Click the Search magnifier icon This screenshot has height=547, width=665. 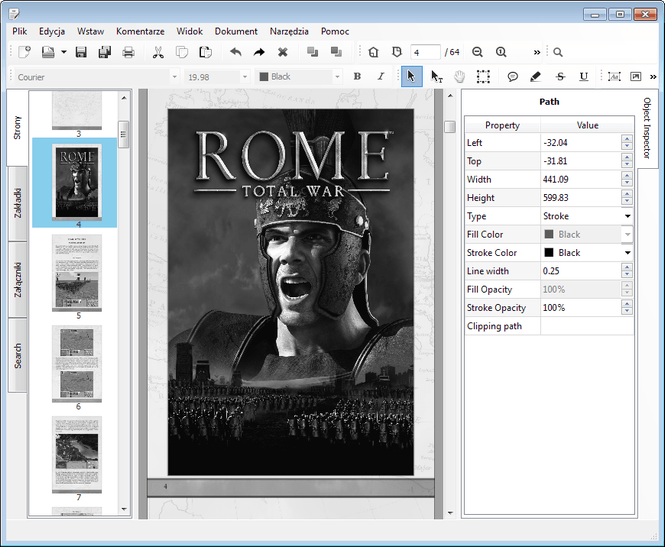(x=558, y=52)
